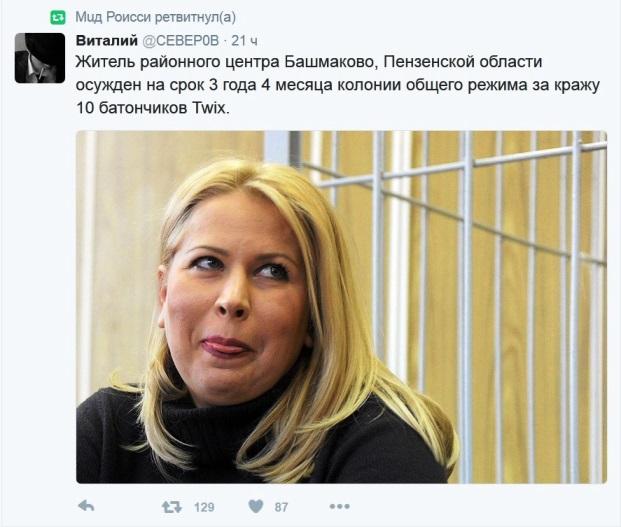Click the Пензенской области text in the tweet
Screen dimensions: 621x527
point(463,62)
